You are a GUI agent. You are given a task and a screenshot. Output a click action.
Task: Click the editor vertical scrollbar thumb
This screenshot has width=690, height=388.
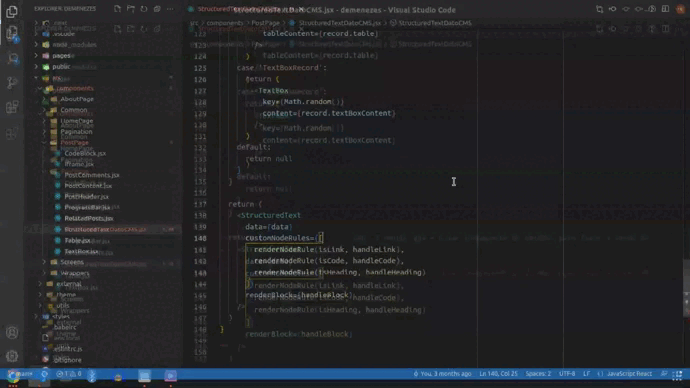click(x=686, y=288)
